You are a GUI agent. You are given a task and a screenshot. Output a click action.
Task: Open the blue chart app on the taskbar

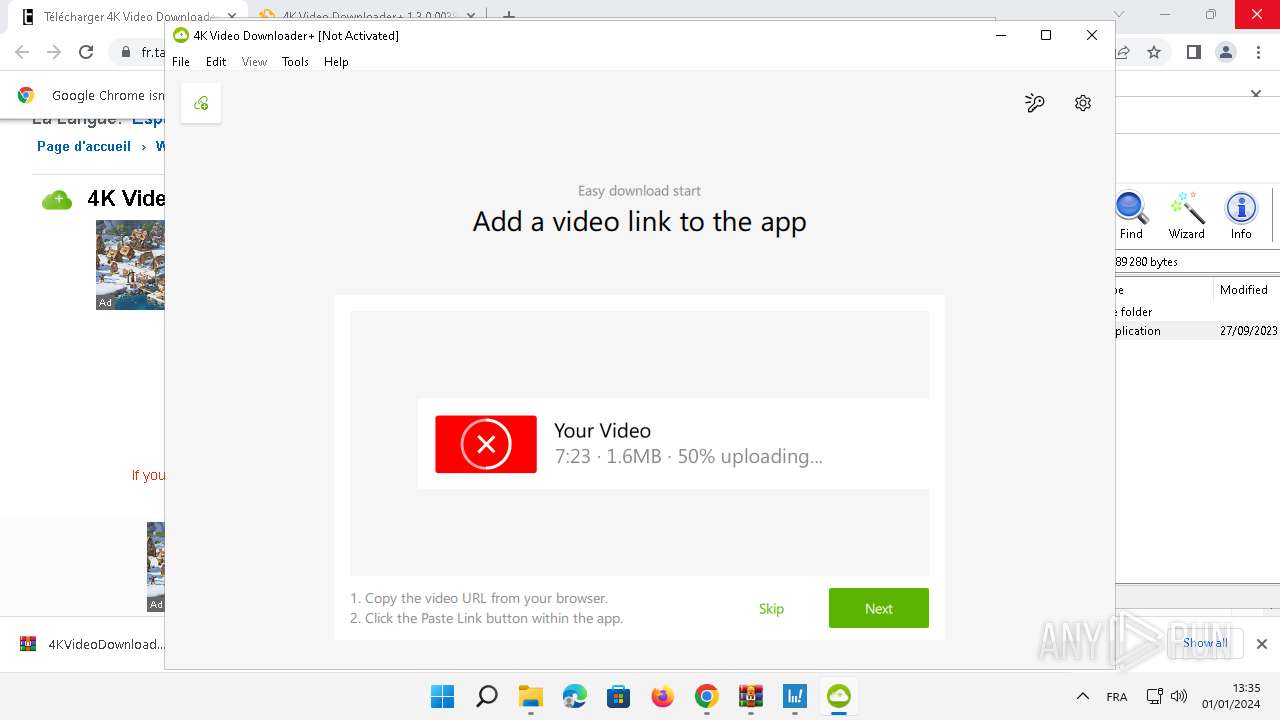794,696
